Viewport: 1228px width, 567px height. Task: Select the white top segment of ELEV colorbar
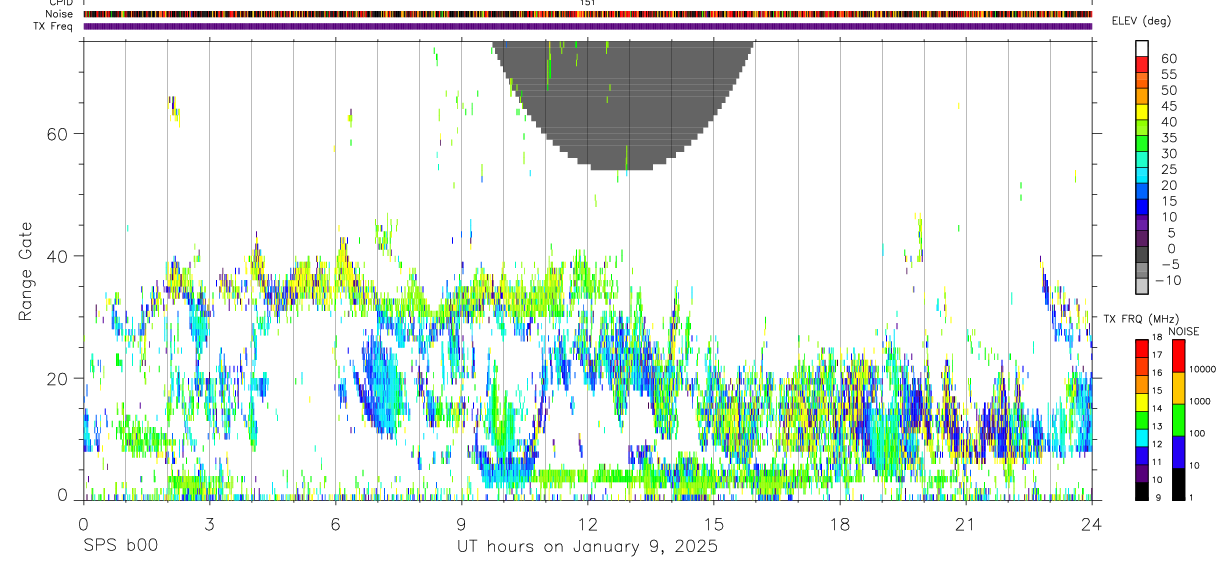(x=1142, y=47)
